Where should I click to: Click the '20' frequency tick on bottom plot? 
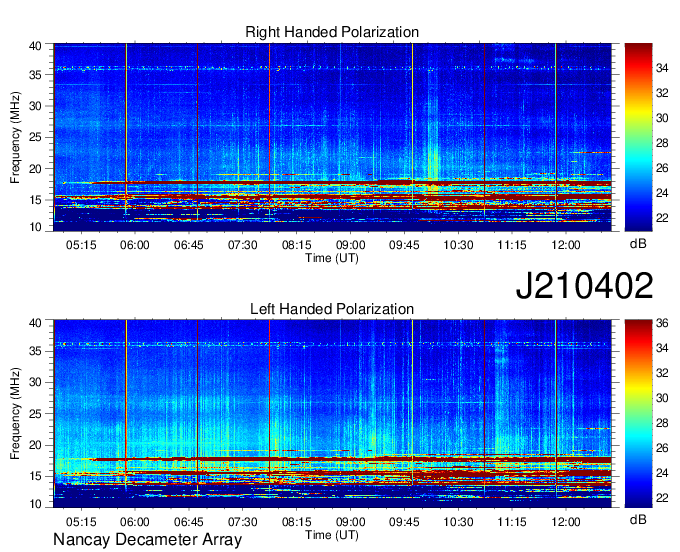pyautogui.click(x=35, y=445)
